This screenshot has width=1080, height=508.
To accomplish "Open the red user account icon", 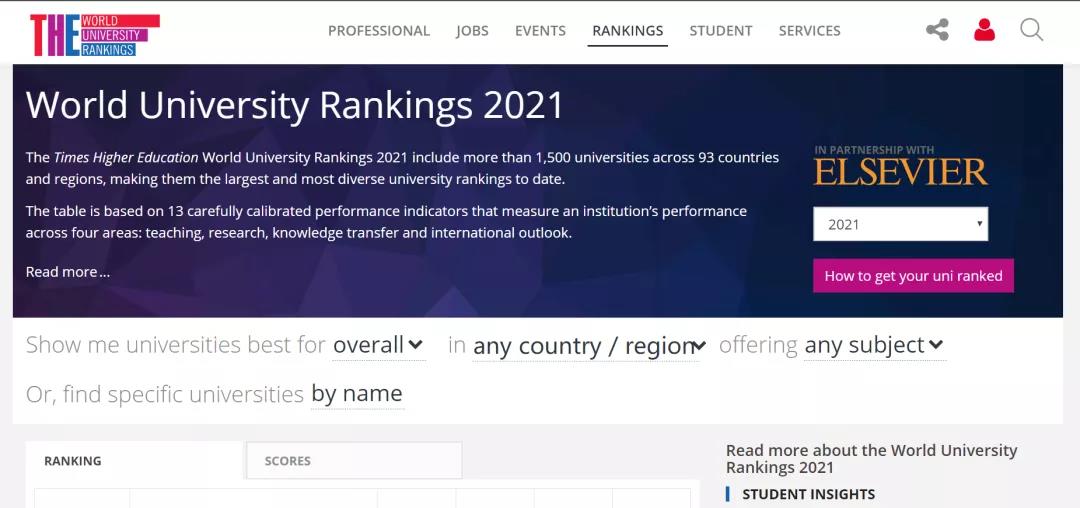I will coord(984,30).
